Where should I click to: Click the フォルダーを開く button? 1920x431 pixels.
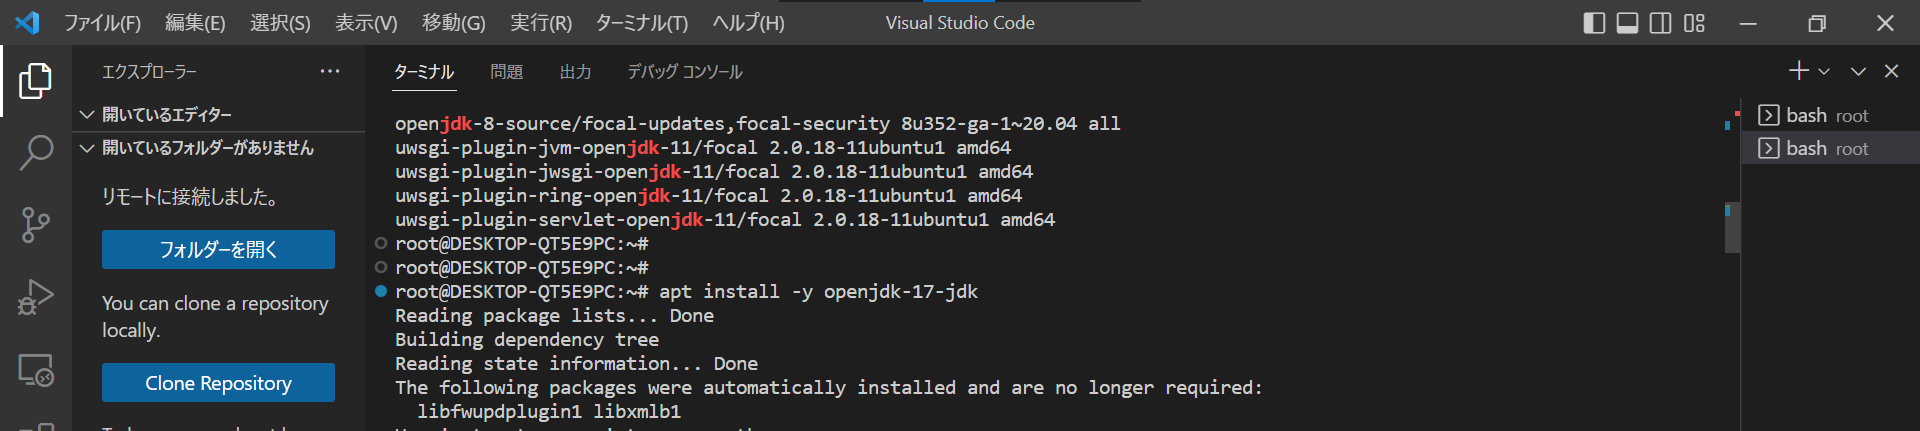coord(218,249)
